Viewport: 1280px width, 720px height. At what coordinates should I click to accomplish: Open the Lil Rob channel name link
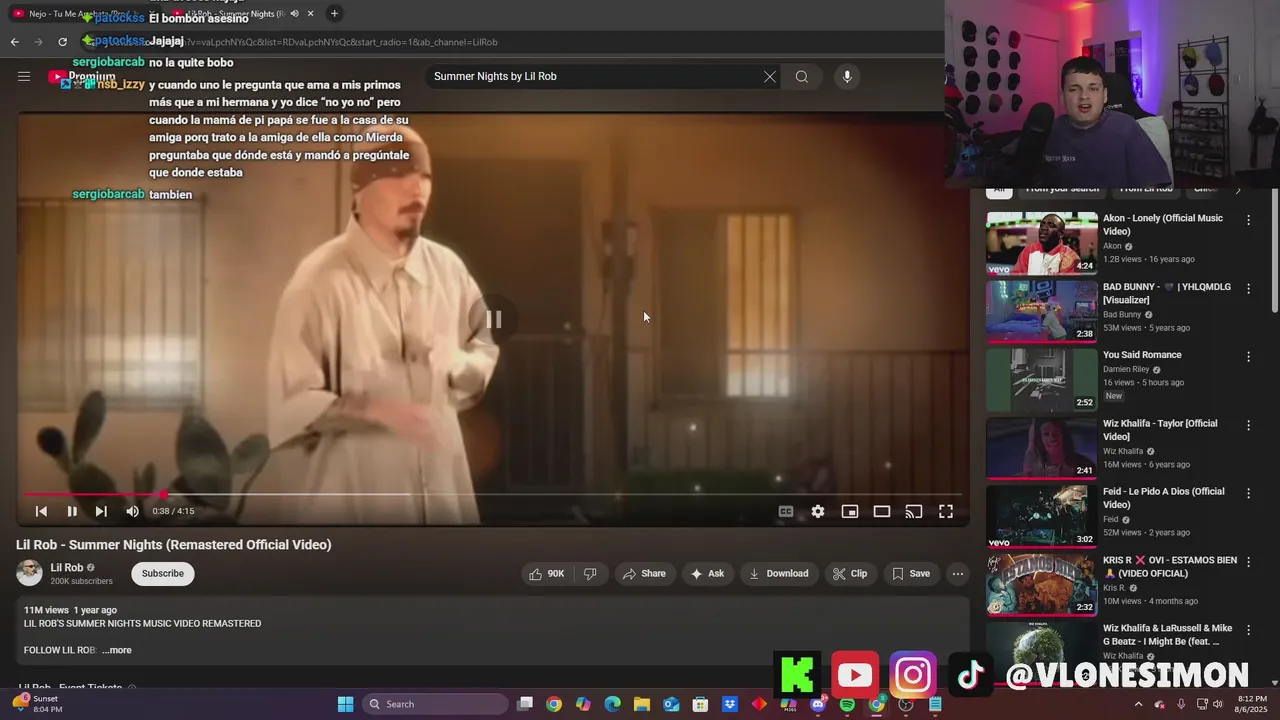(x=67, y=567)
